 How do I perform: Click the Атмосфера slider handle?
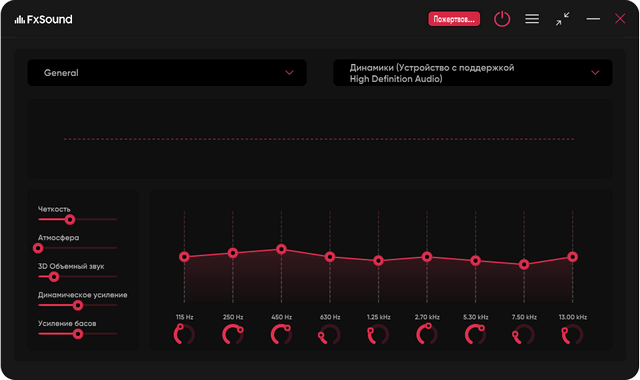38,248
